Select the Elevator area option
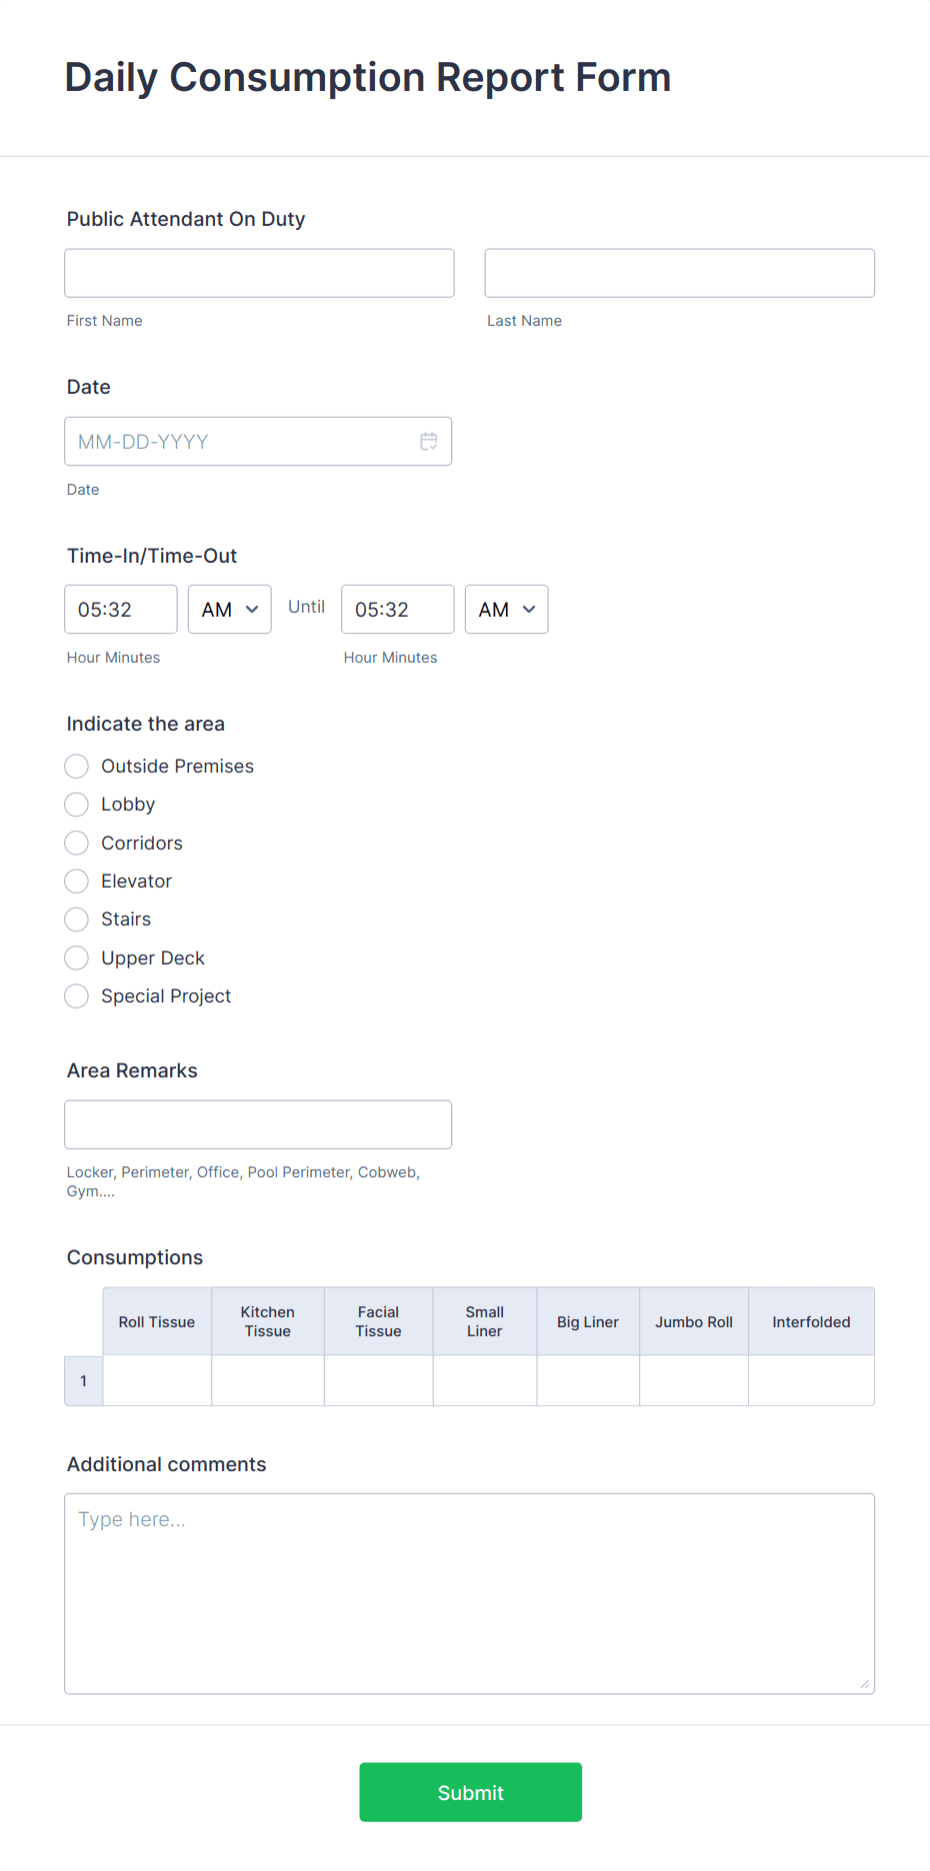Image resolution: width=930 pixels, height=1871 pixels. coord(76,881)
